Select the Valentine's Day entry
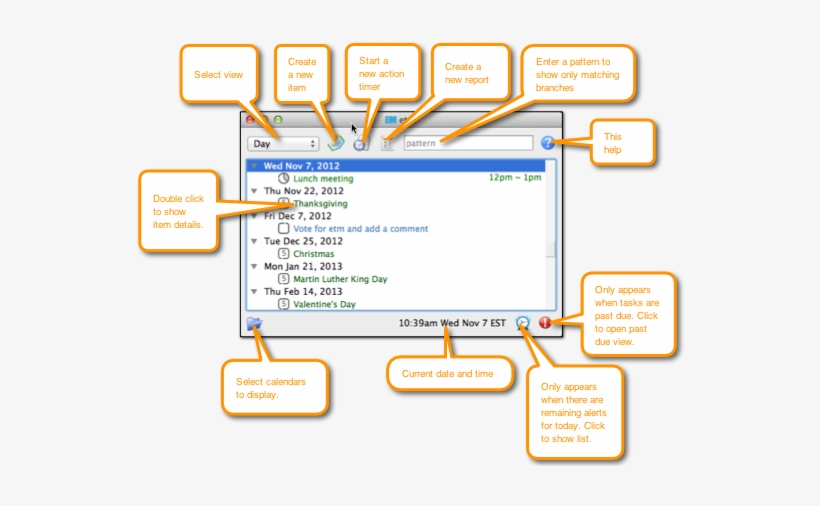820x506 pixels. (x=324, y=304)
